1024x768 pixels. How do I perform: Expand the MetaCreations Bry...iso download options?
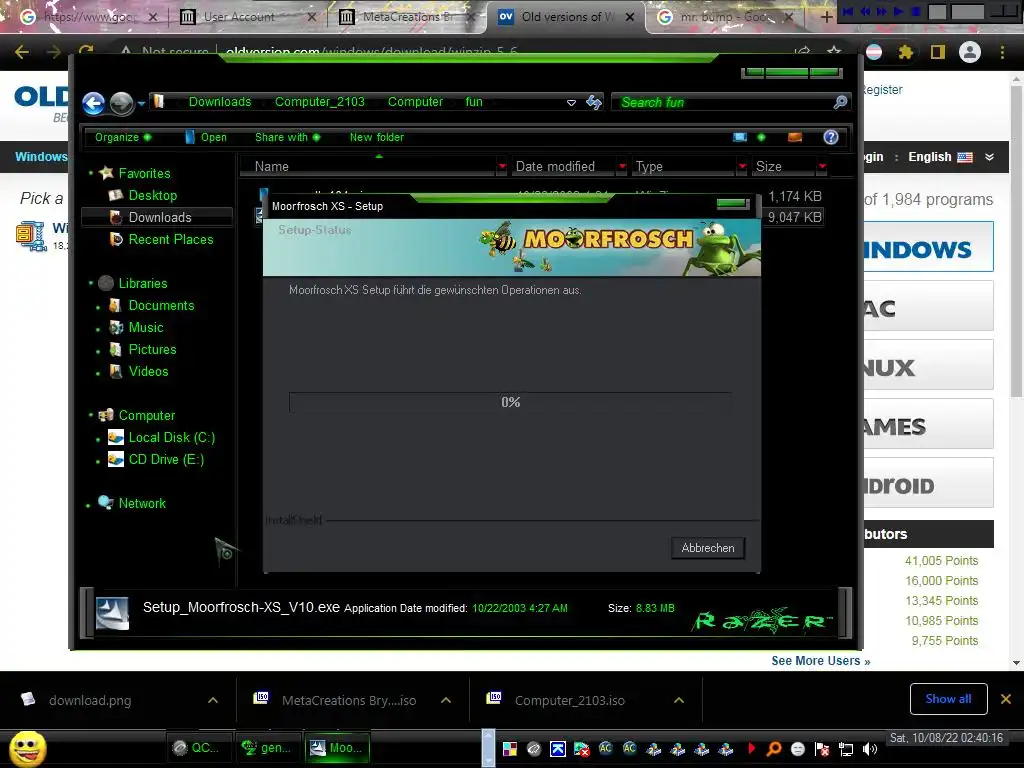pos(446,700)
